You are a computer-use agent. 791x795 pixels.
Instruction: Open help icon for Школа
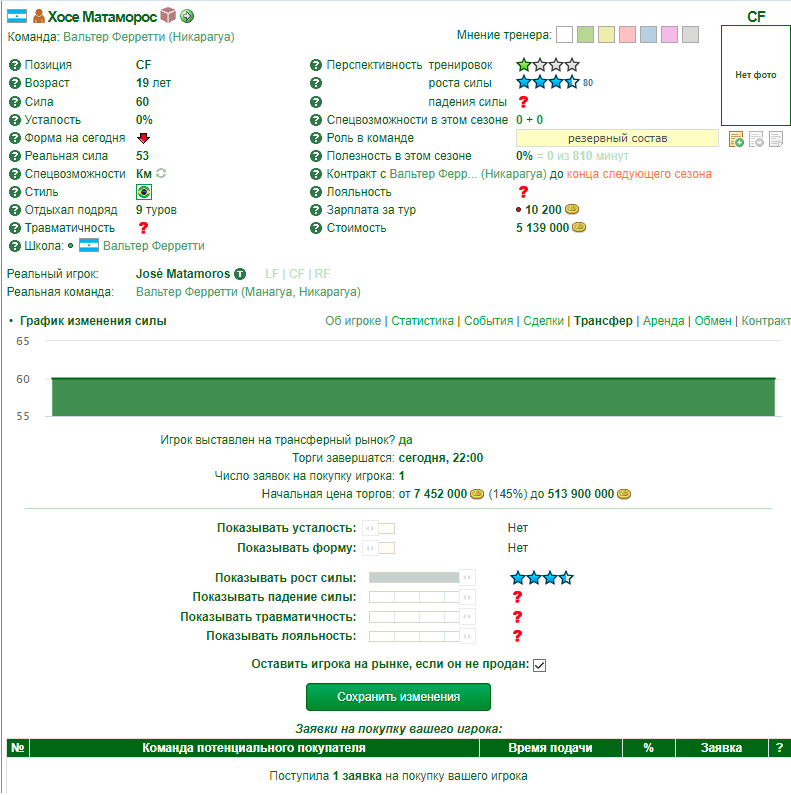pyautogui.click(x=15, y=246)
